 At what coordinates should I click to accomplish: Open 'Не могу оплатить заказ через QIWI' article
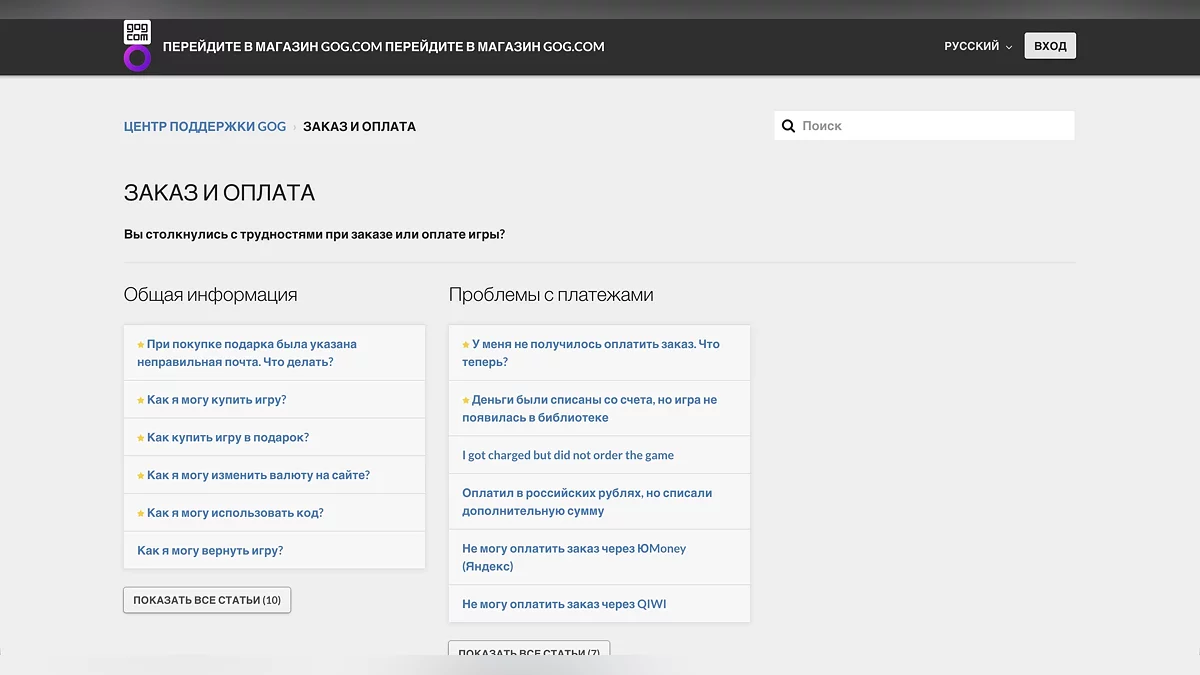tap(564, 604)
